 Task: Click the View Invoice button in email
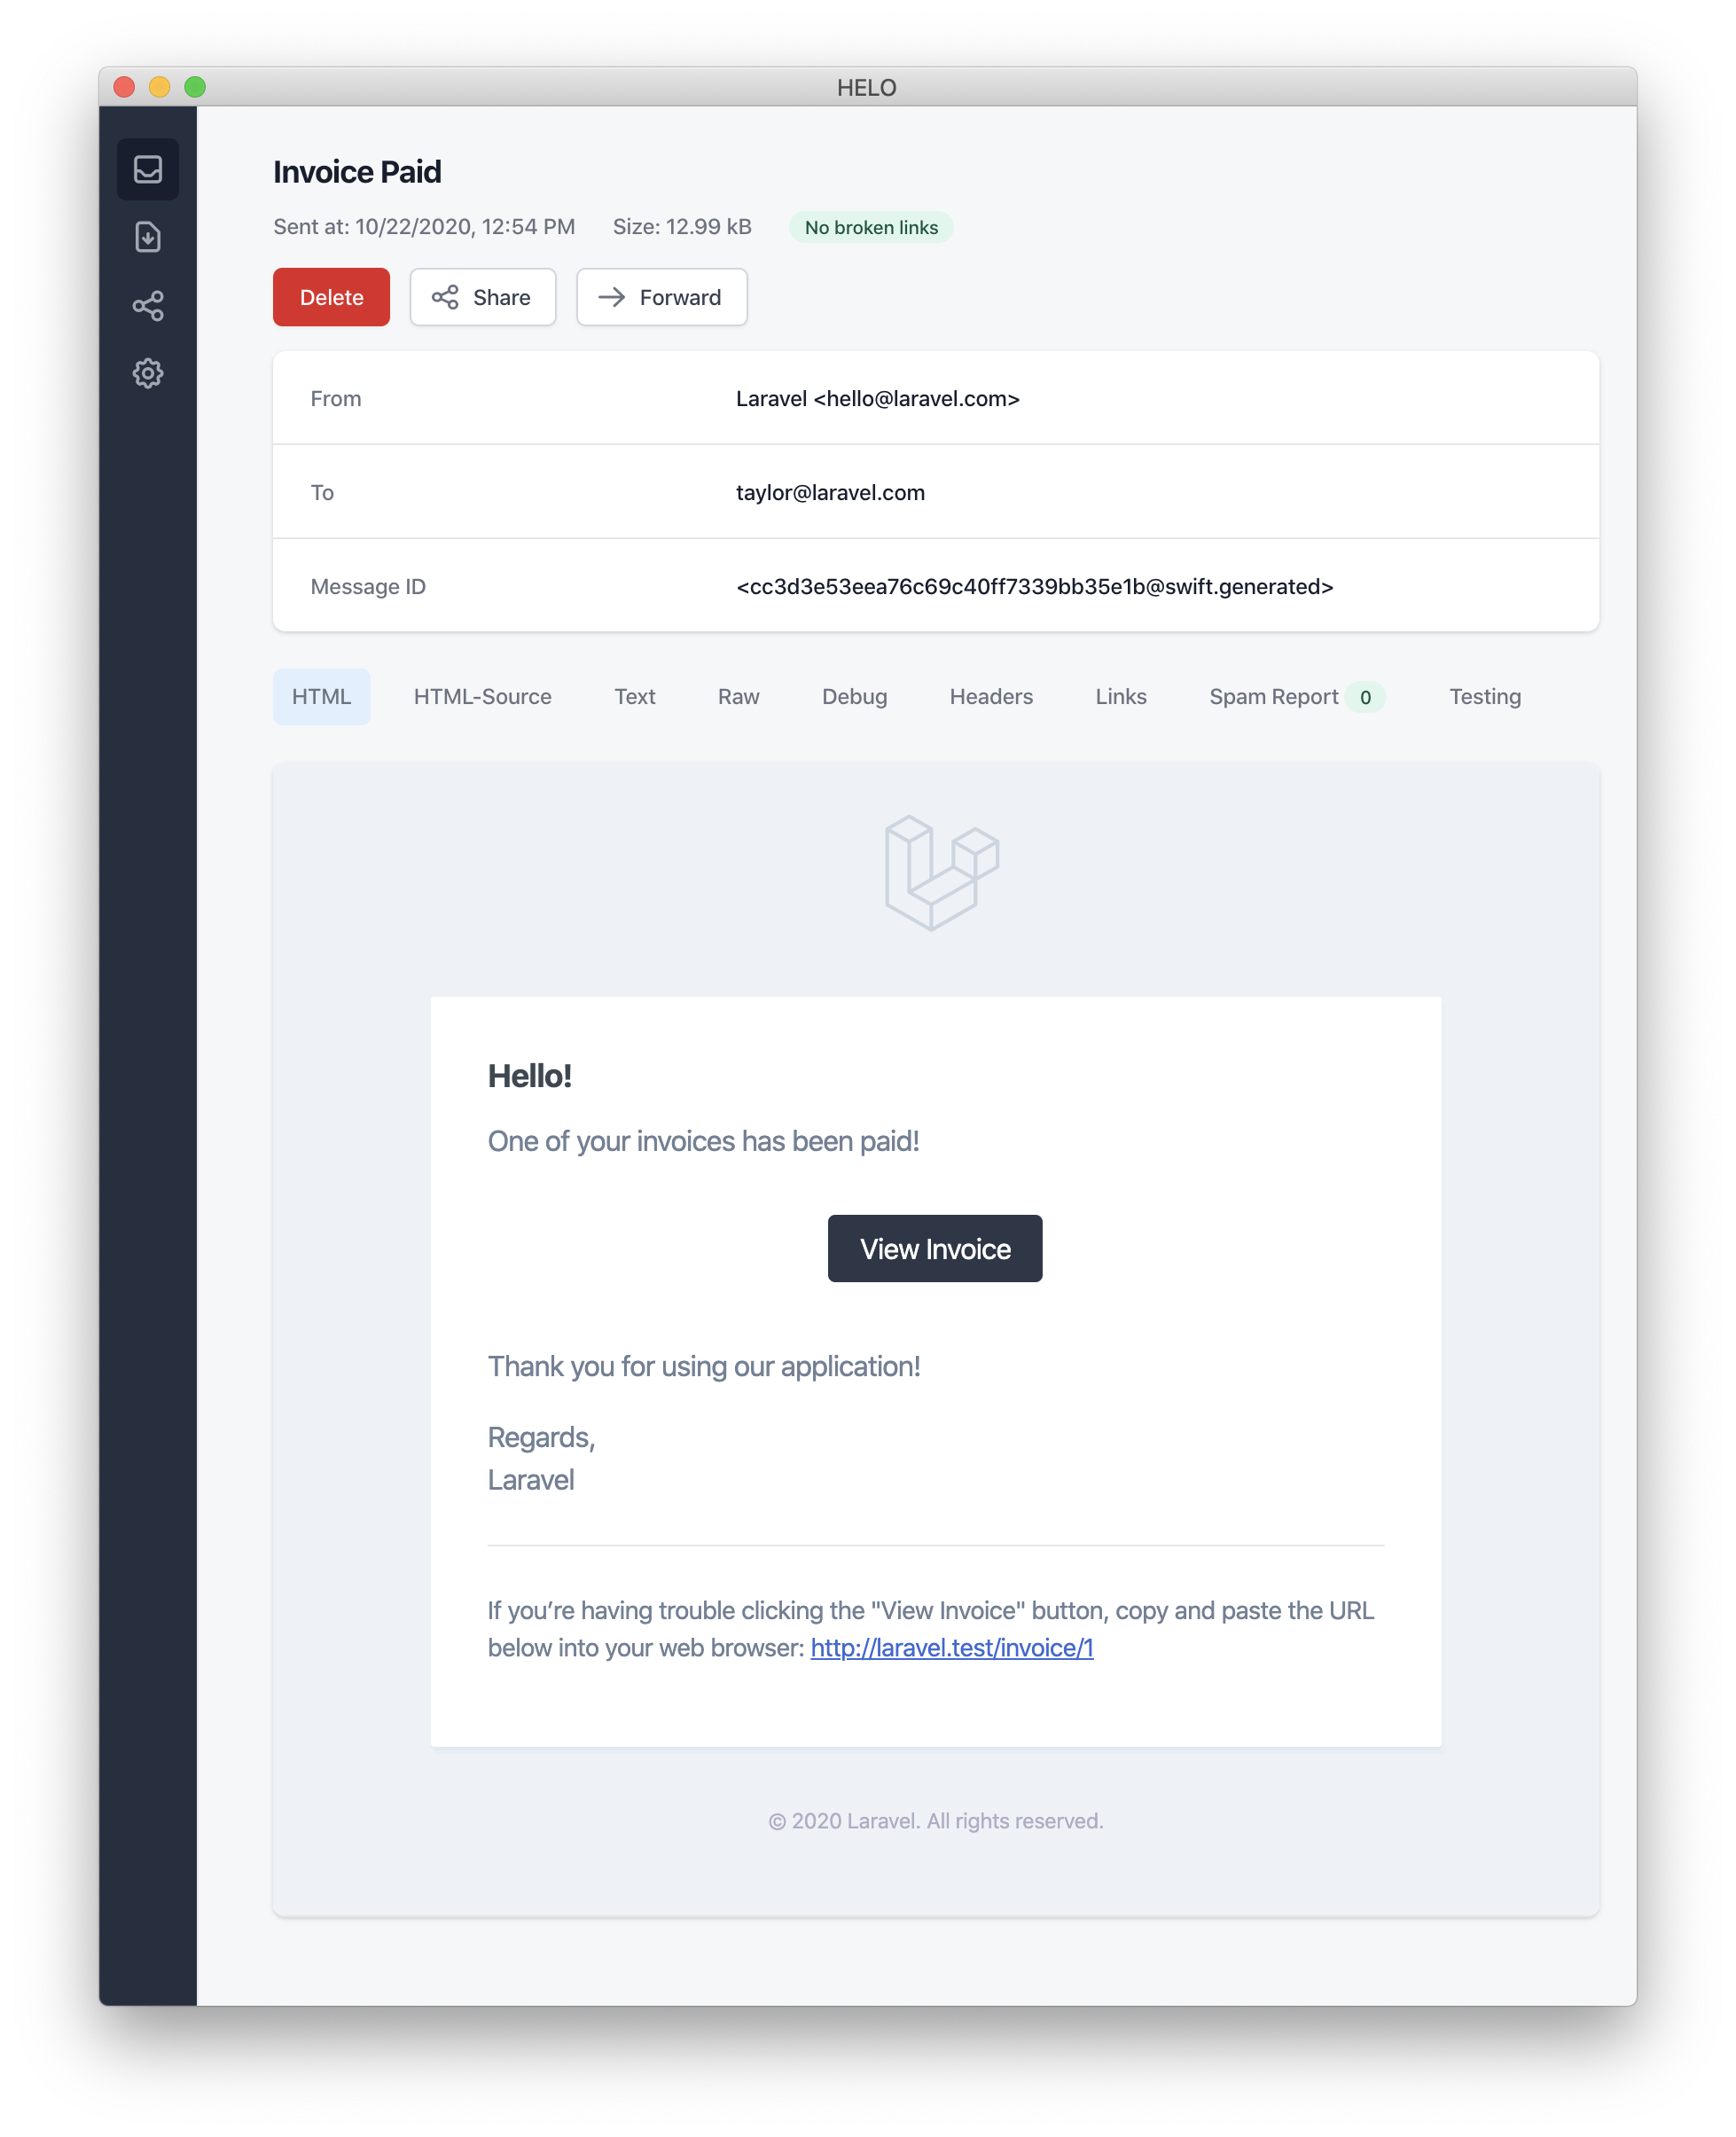tap(935, 1248)
